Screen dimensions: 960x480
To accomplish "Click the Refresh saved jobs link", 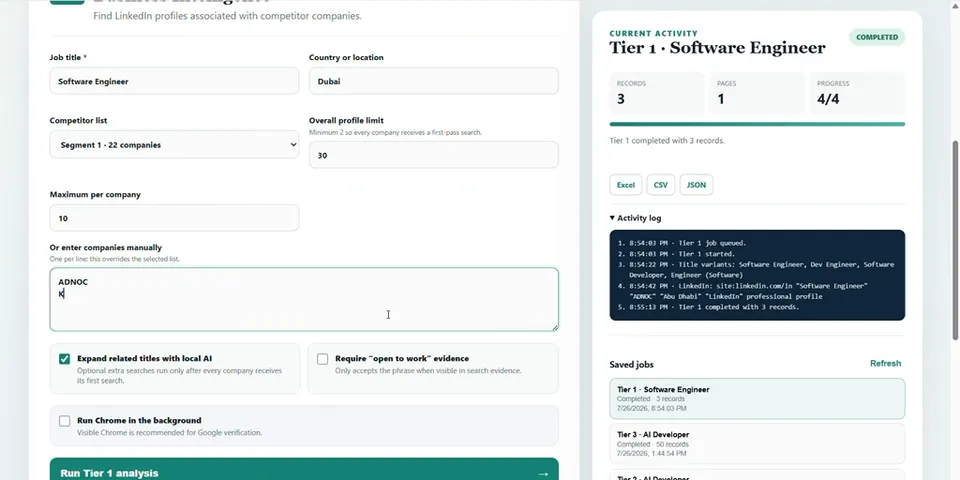I will pyautogui.click(x=885, y=363).
